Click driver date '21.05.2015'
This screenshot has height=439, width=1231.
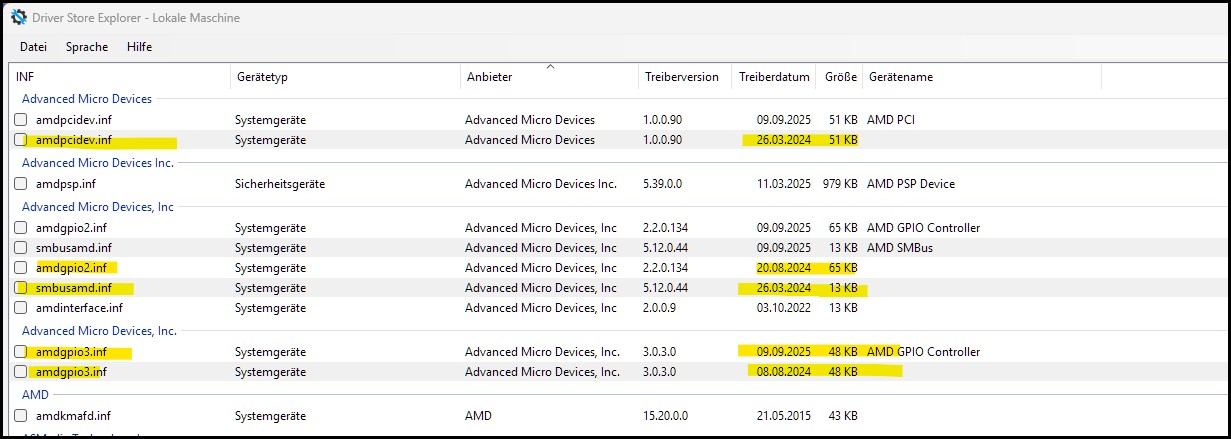[x=786, y=416]
